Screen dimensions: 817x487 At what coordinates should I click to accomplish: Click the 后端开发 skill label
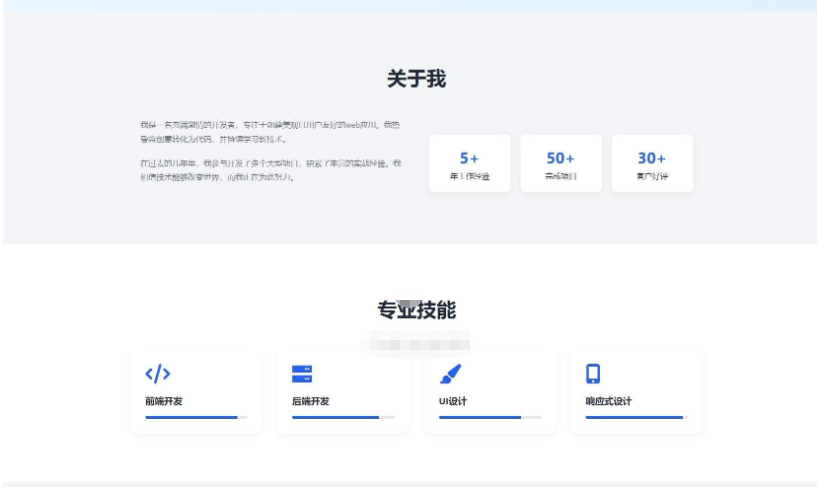311,401
